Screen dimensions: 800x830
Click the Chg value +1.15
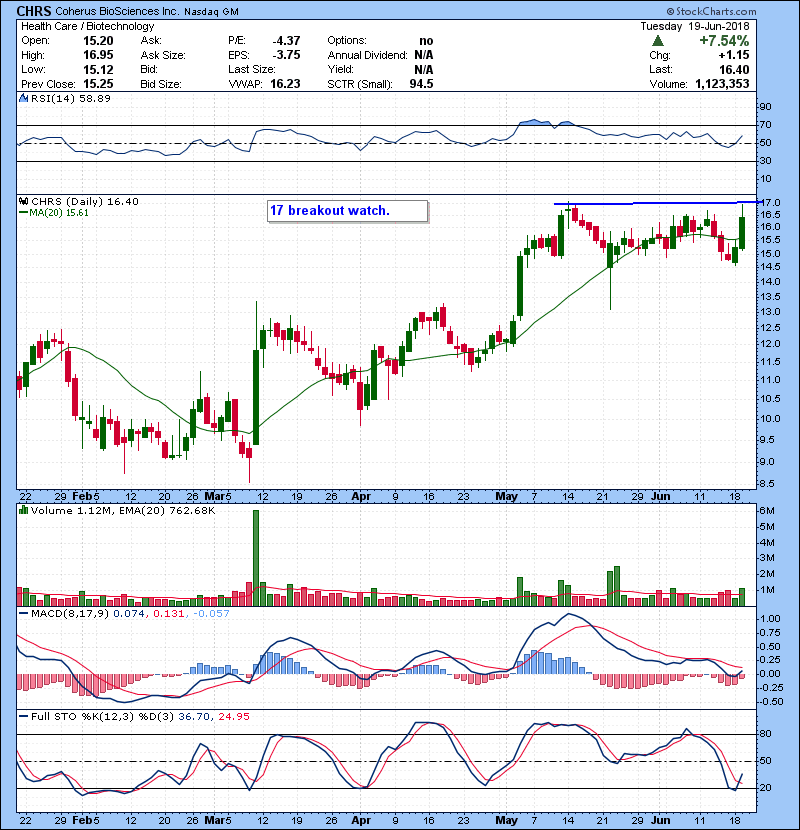click(734, 55)
